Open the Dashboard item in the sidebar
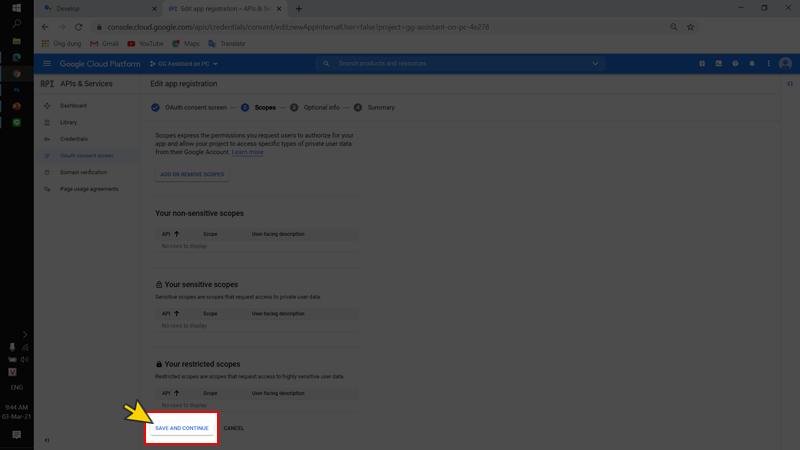This screenshot has width=800, height=450. point(73,105)
